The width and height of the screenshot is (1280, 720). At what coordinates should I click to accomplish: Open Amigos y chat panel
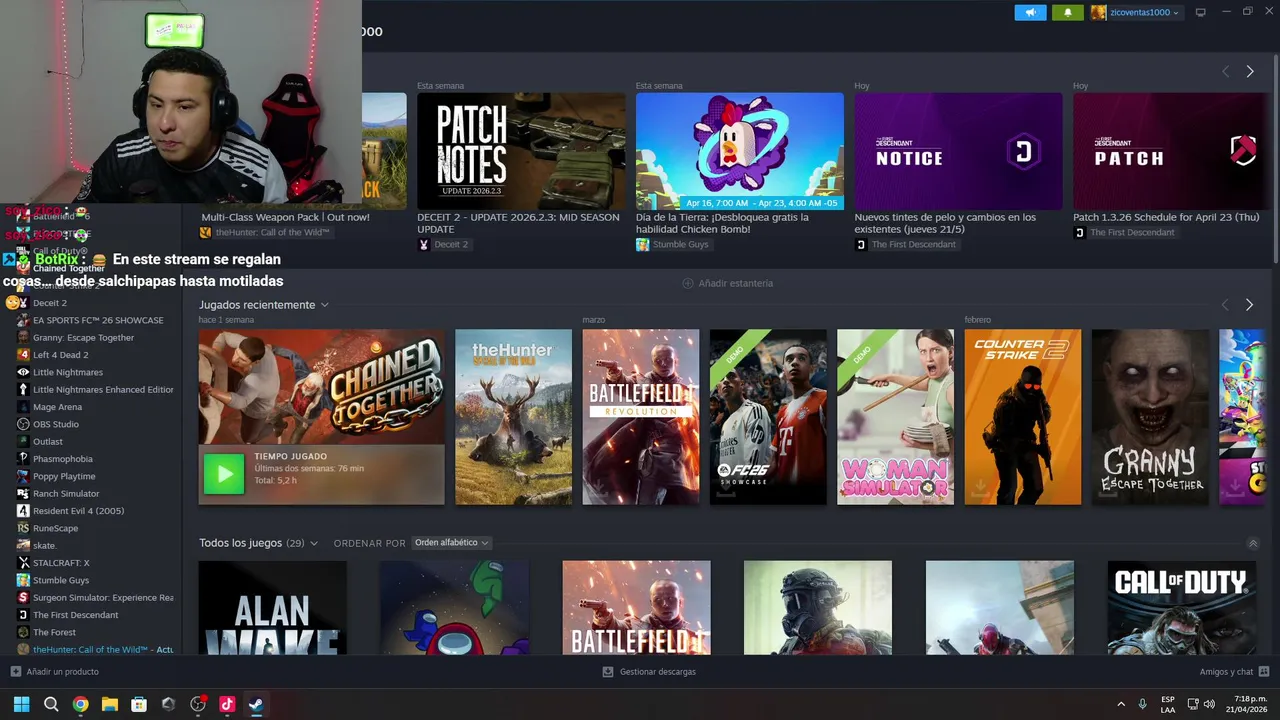[x=1234, y=672]
